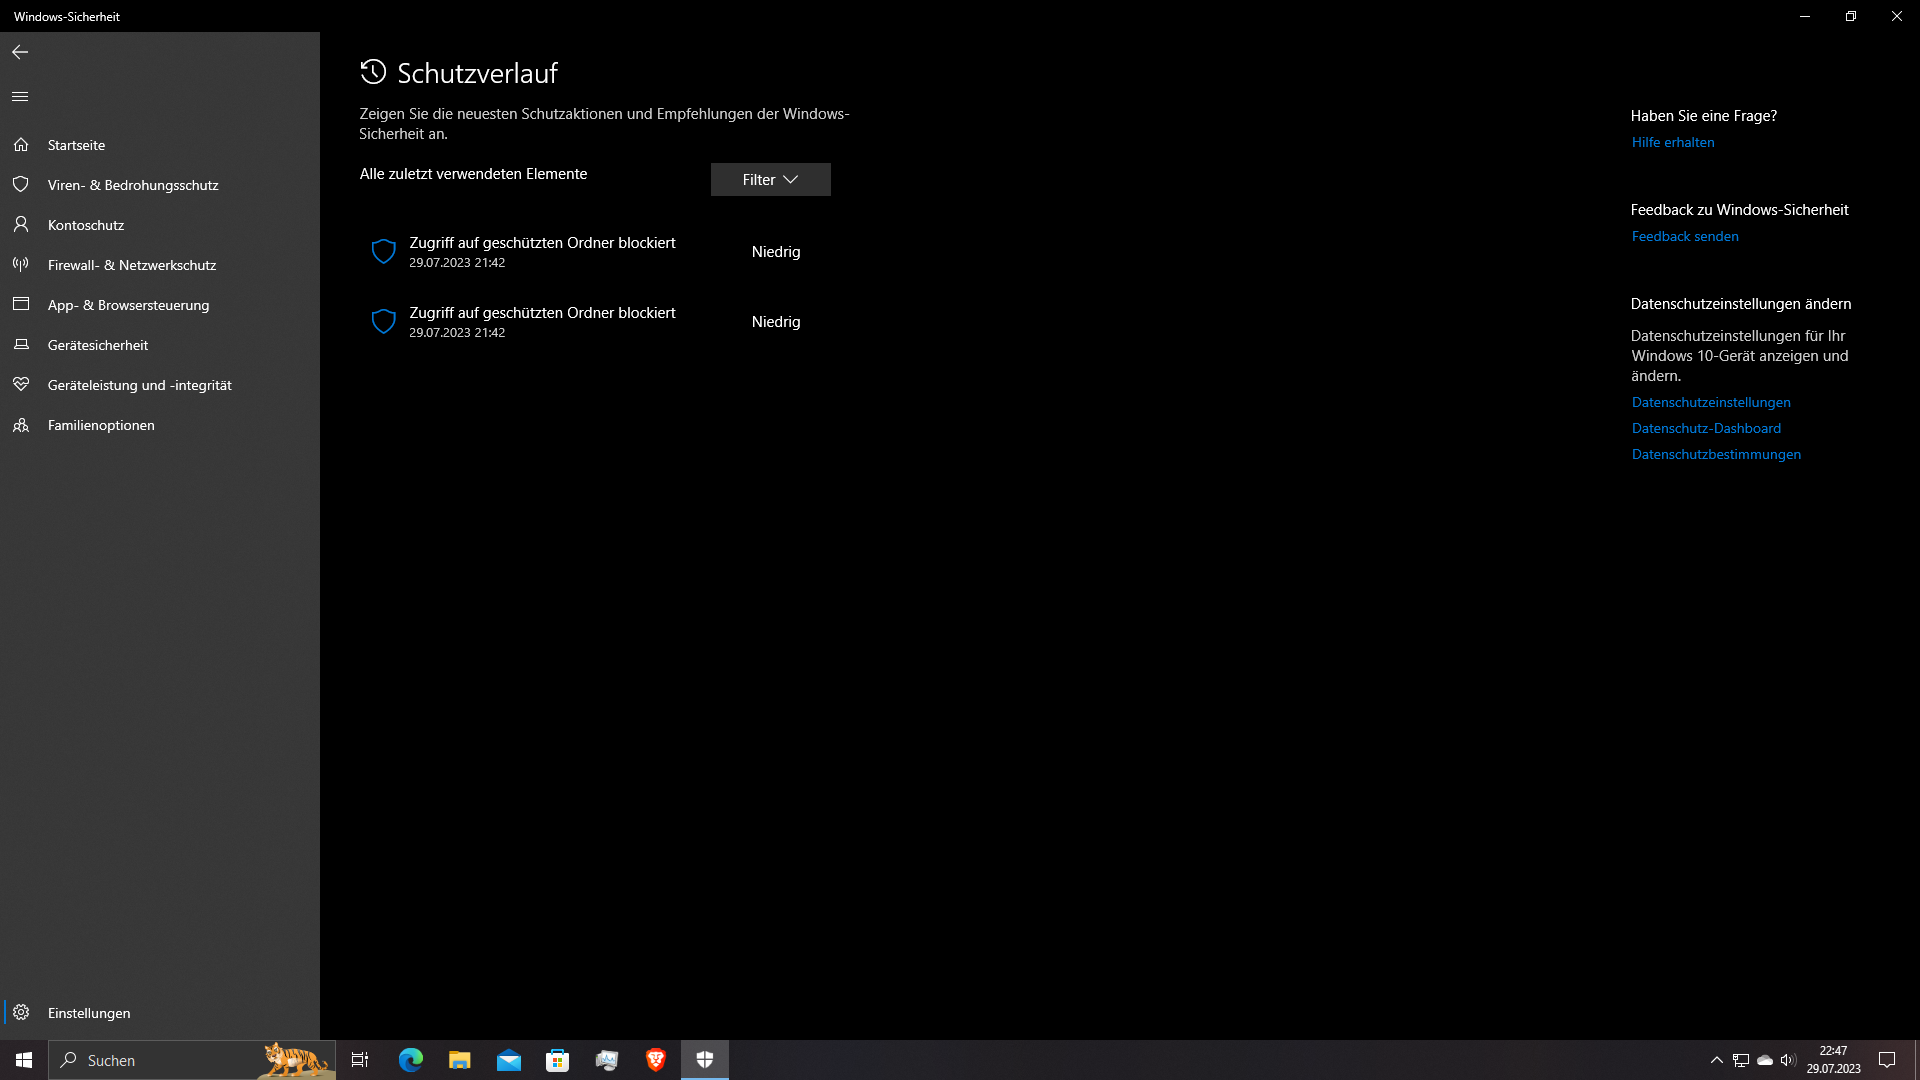Open Familienoptionen section
This screenshot has width=1920, height=1080.
[x=100, y=424]
